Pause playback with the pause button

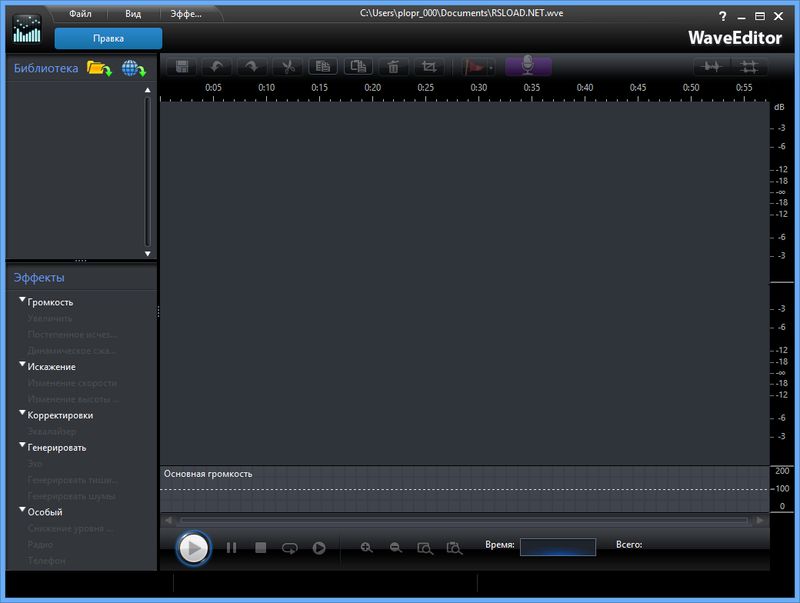pyautogui.click(x=231, y=548)
